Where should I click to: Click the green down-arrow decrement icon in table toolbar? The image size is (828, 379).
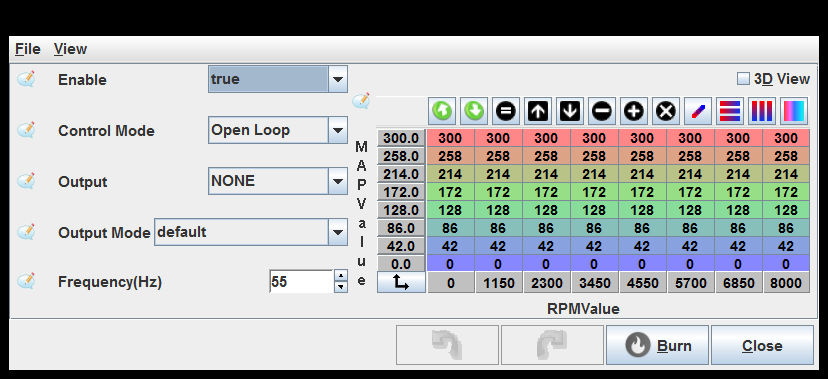pos(474,111)
